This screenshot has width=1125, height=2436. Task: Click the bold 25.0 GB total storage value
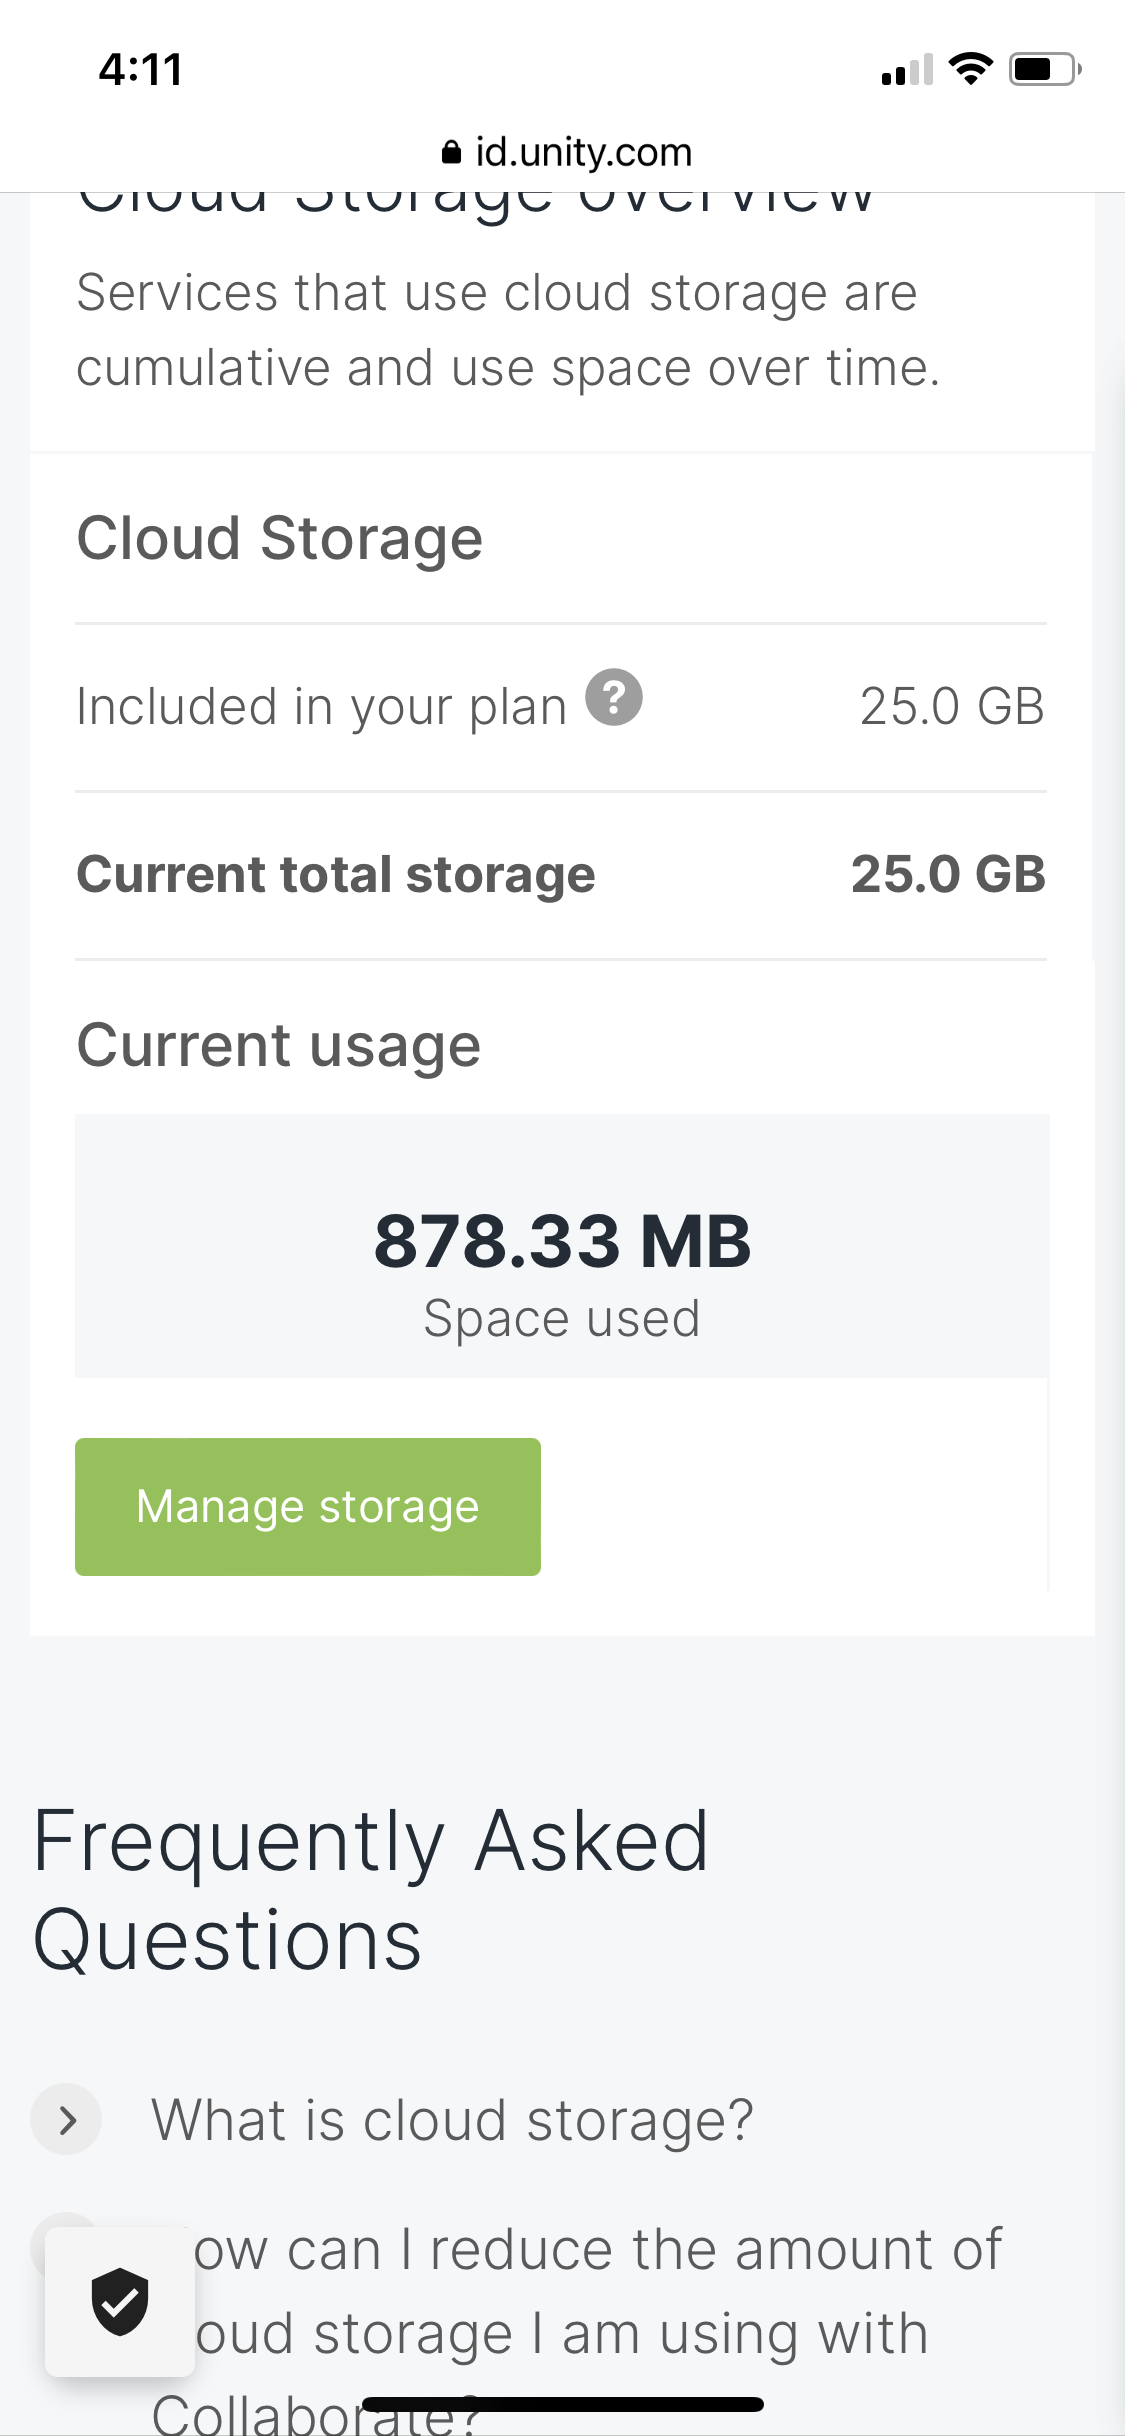(x=947, y=875)
